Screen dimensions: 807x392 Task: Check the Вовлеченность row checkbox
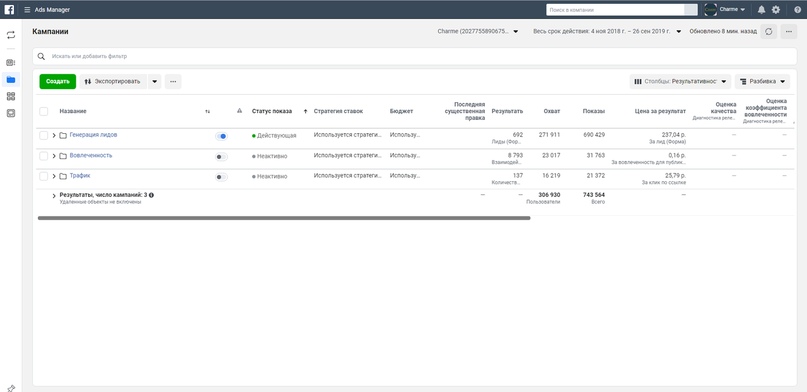tap(44, 156)
